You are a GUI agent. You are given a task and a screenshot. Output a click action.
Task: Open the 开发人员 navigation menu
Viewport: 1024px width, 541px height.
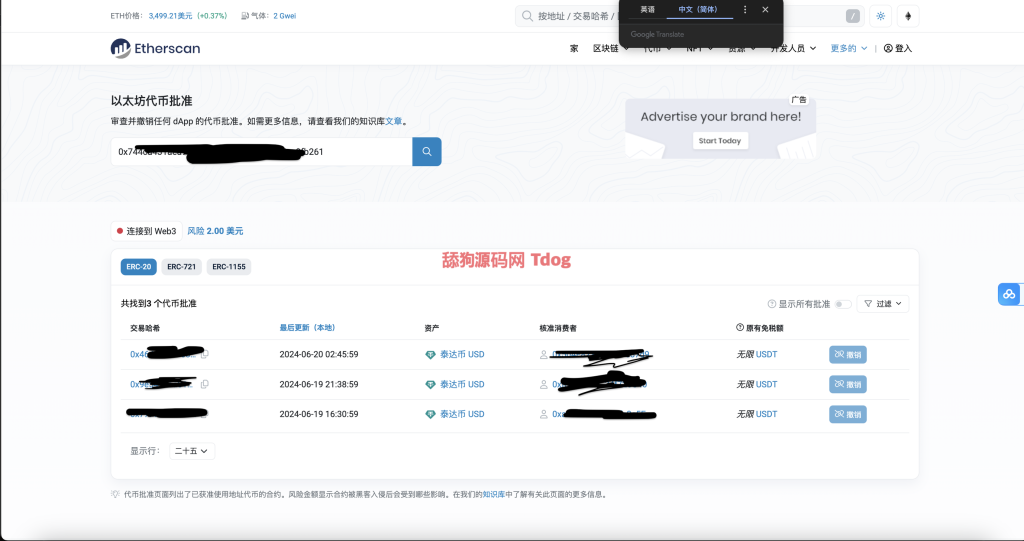coord(793,48)
